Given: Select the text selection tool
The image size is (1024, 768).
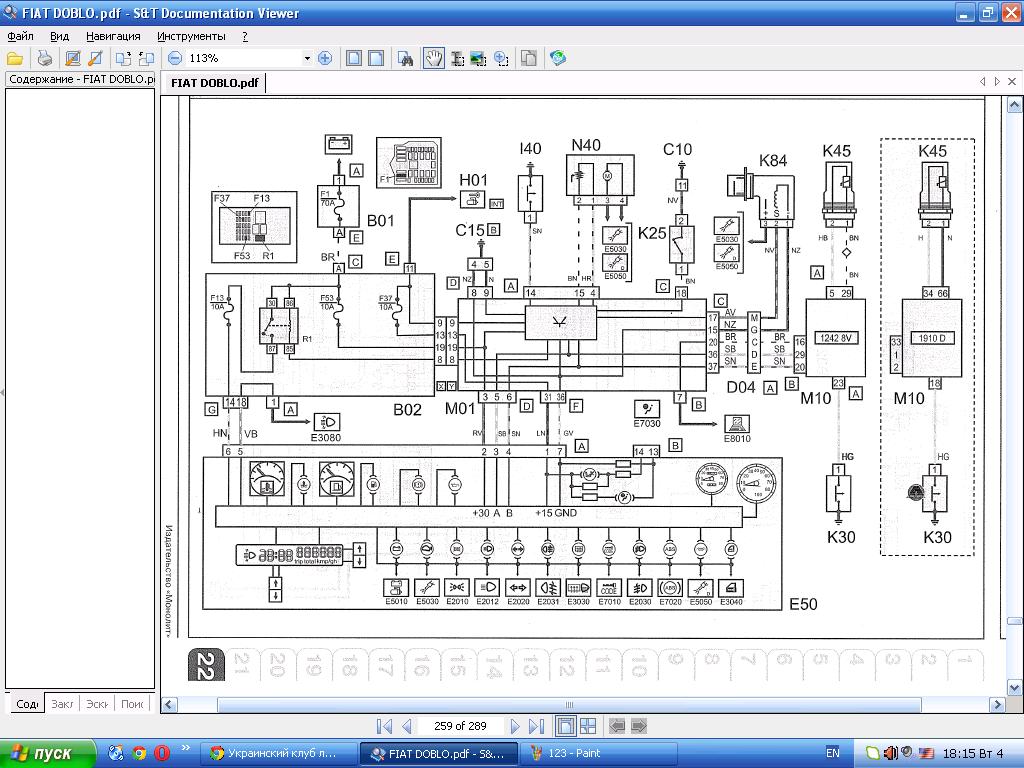Looking at the screenshot, I should coord(457,59).
